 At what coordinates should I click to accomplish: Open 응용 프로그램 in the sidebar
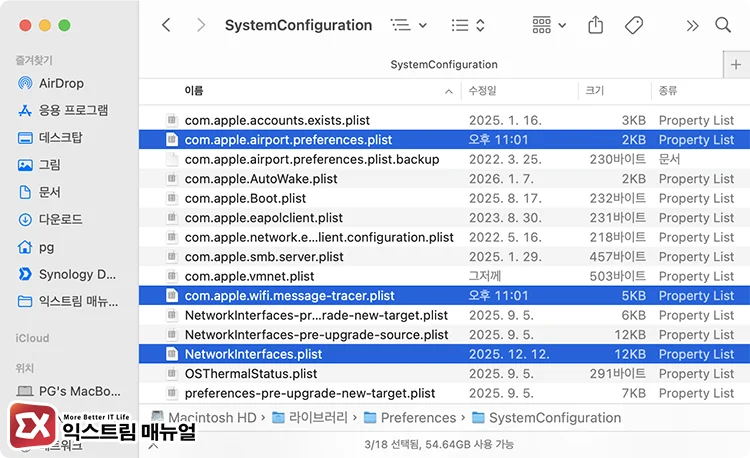(63, 110)
